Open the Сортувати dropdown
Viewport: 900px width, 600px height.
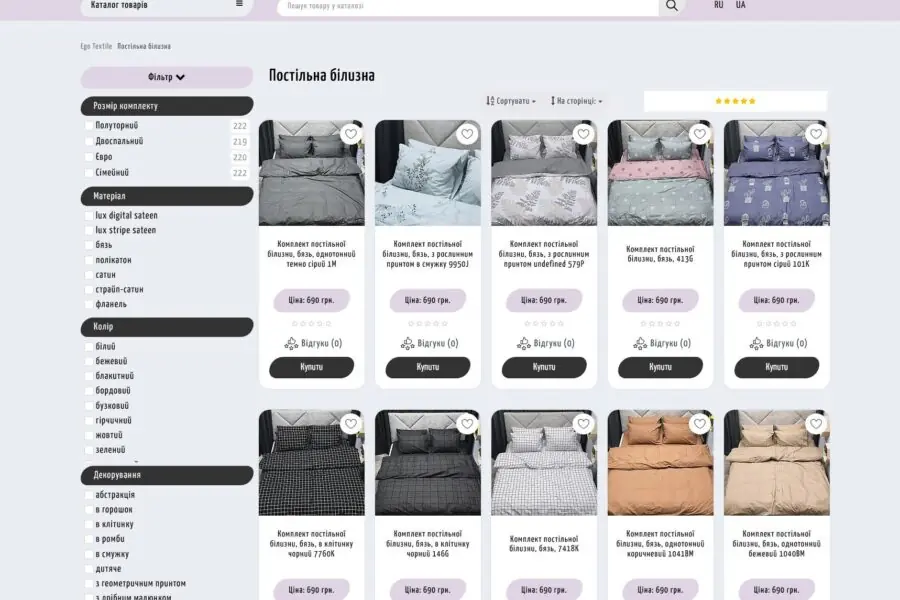(511, 101)
